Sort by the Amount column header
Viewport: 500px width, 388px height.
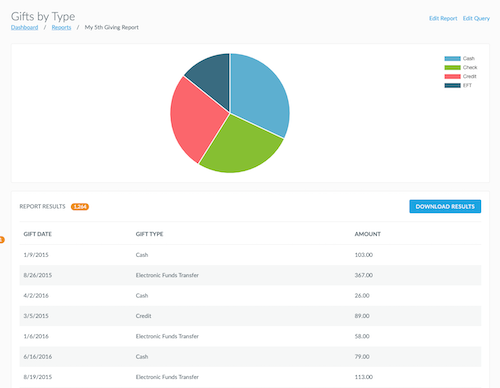pos(367,234)
